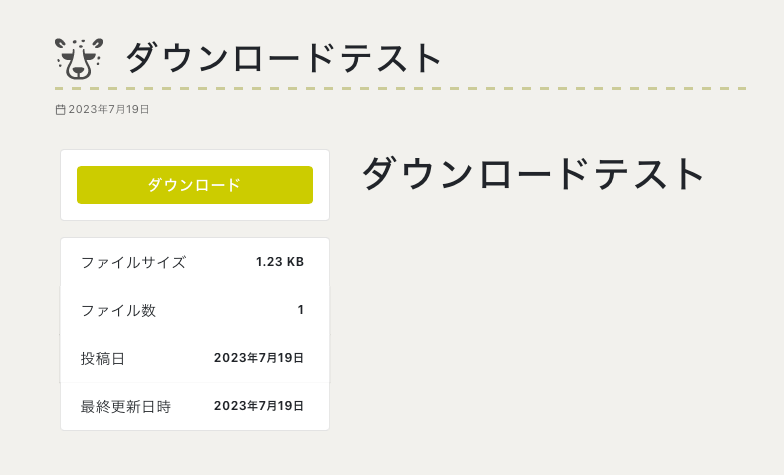Click the large ダウンロードテスト heading on right
Image resolution: width=784 pixels, height=475 pixels.
tap(533, 174)
